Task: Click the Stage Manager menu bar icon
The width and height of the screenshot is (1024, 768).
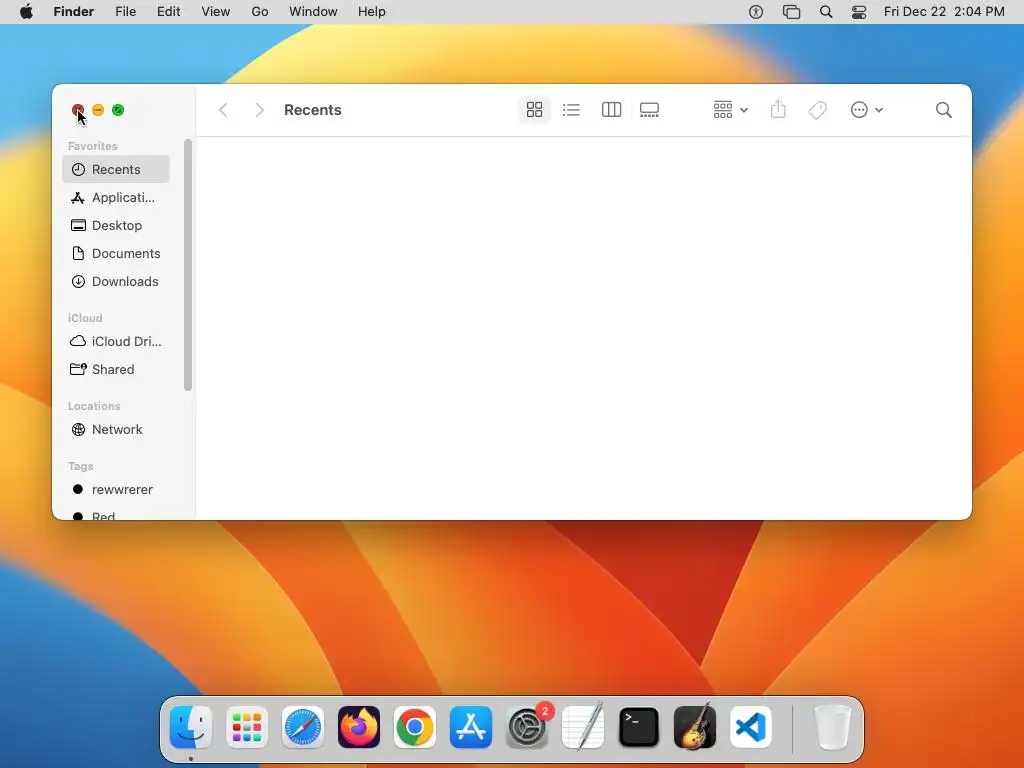Action: click(792, 12)
